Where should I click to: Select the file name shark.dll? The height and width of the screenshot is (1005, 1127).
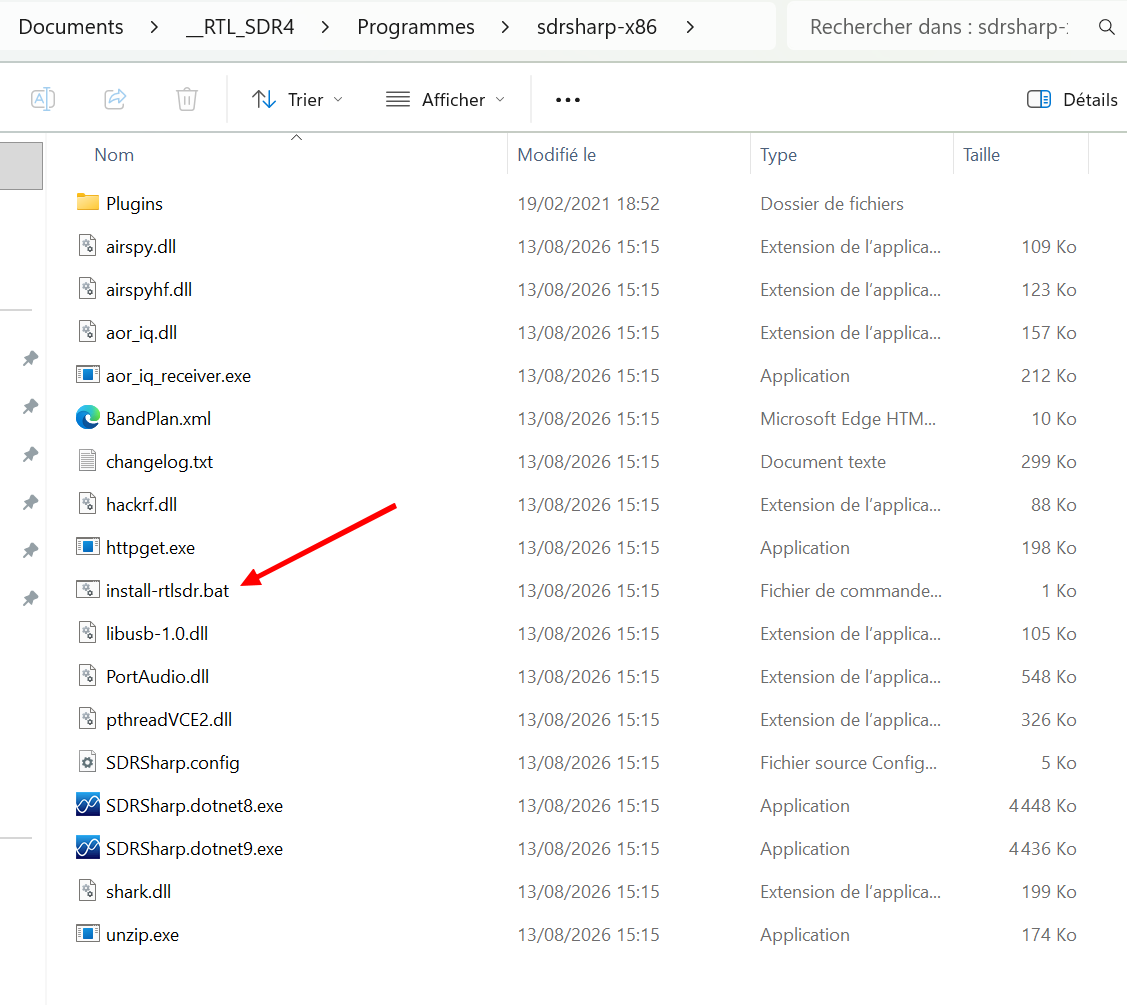coord(139,891)
